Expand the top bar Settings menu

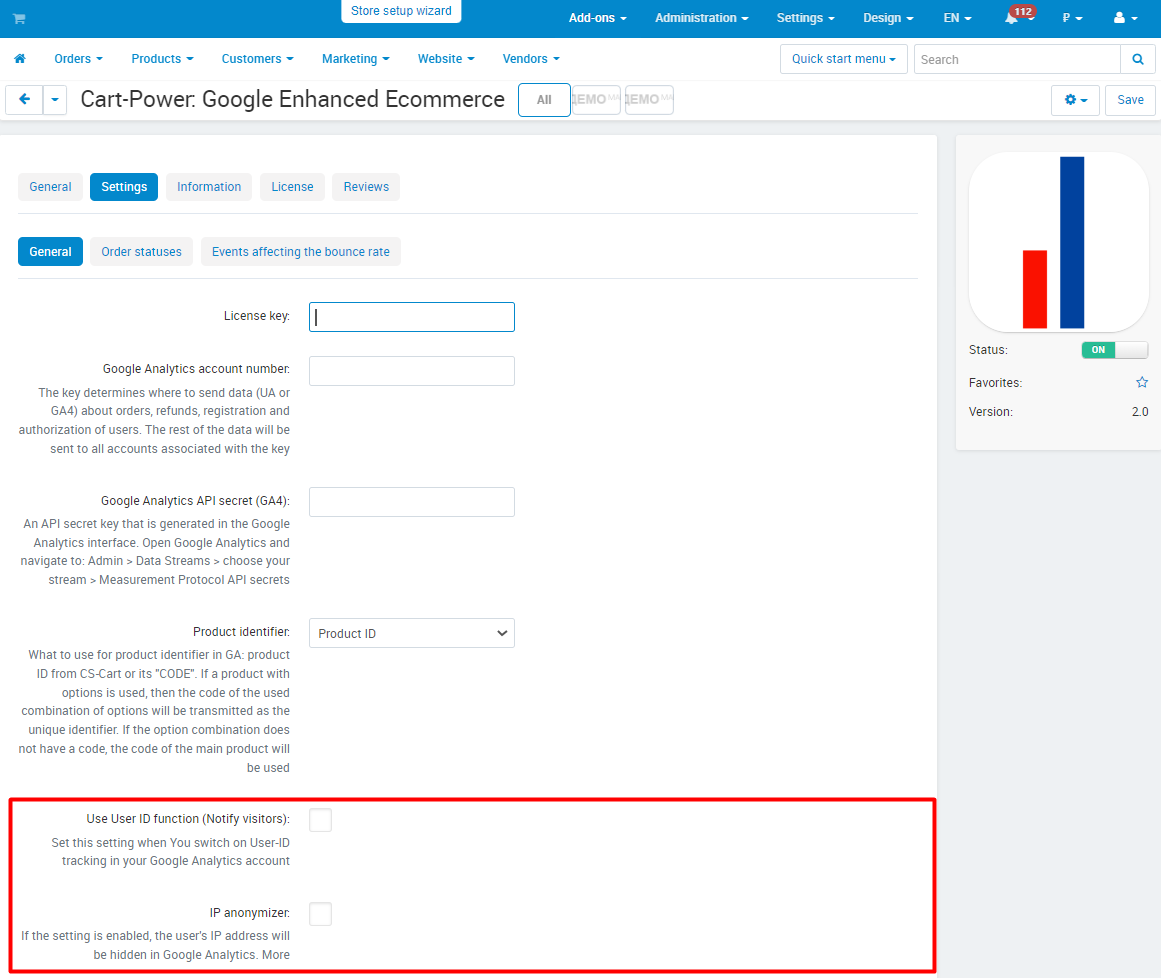coord(805,18)
